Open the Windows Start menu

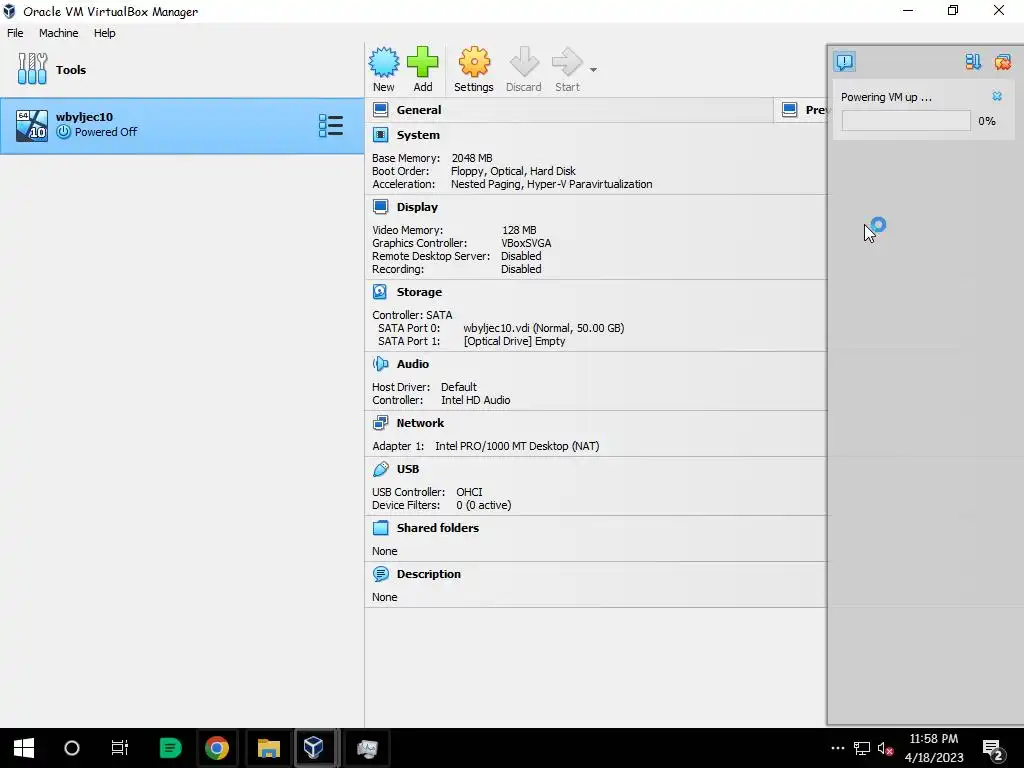point(24,748)
